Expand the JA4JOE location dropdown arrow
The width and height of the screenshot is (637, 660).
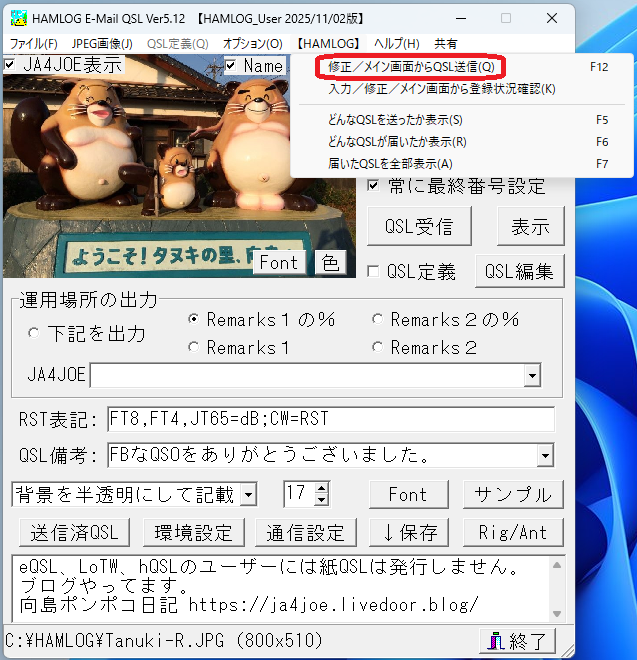(532, 375)
